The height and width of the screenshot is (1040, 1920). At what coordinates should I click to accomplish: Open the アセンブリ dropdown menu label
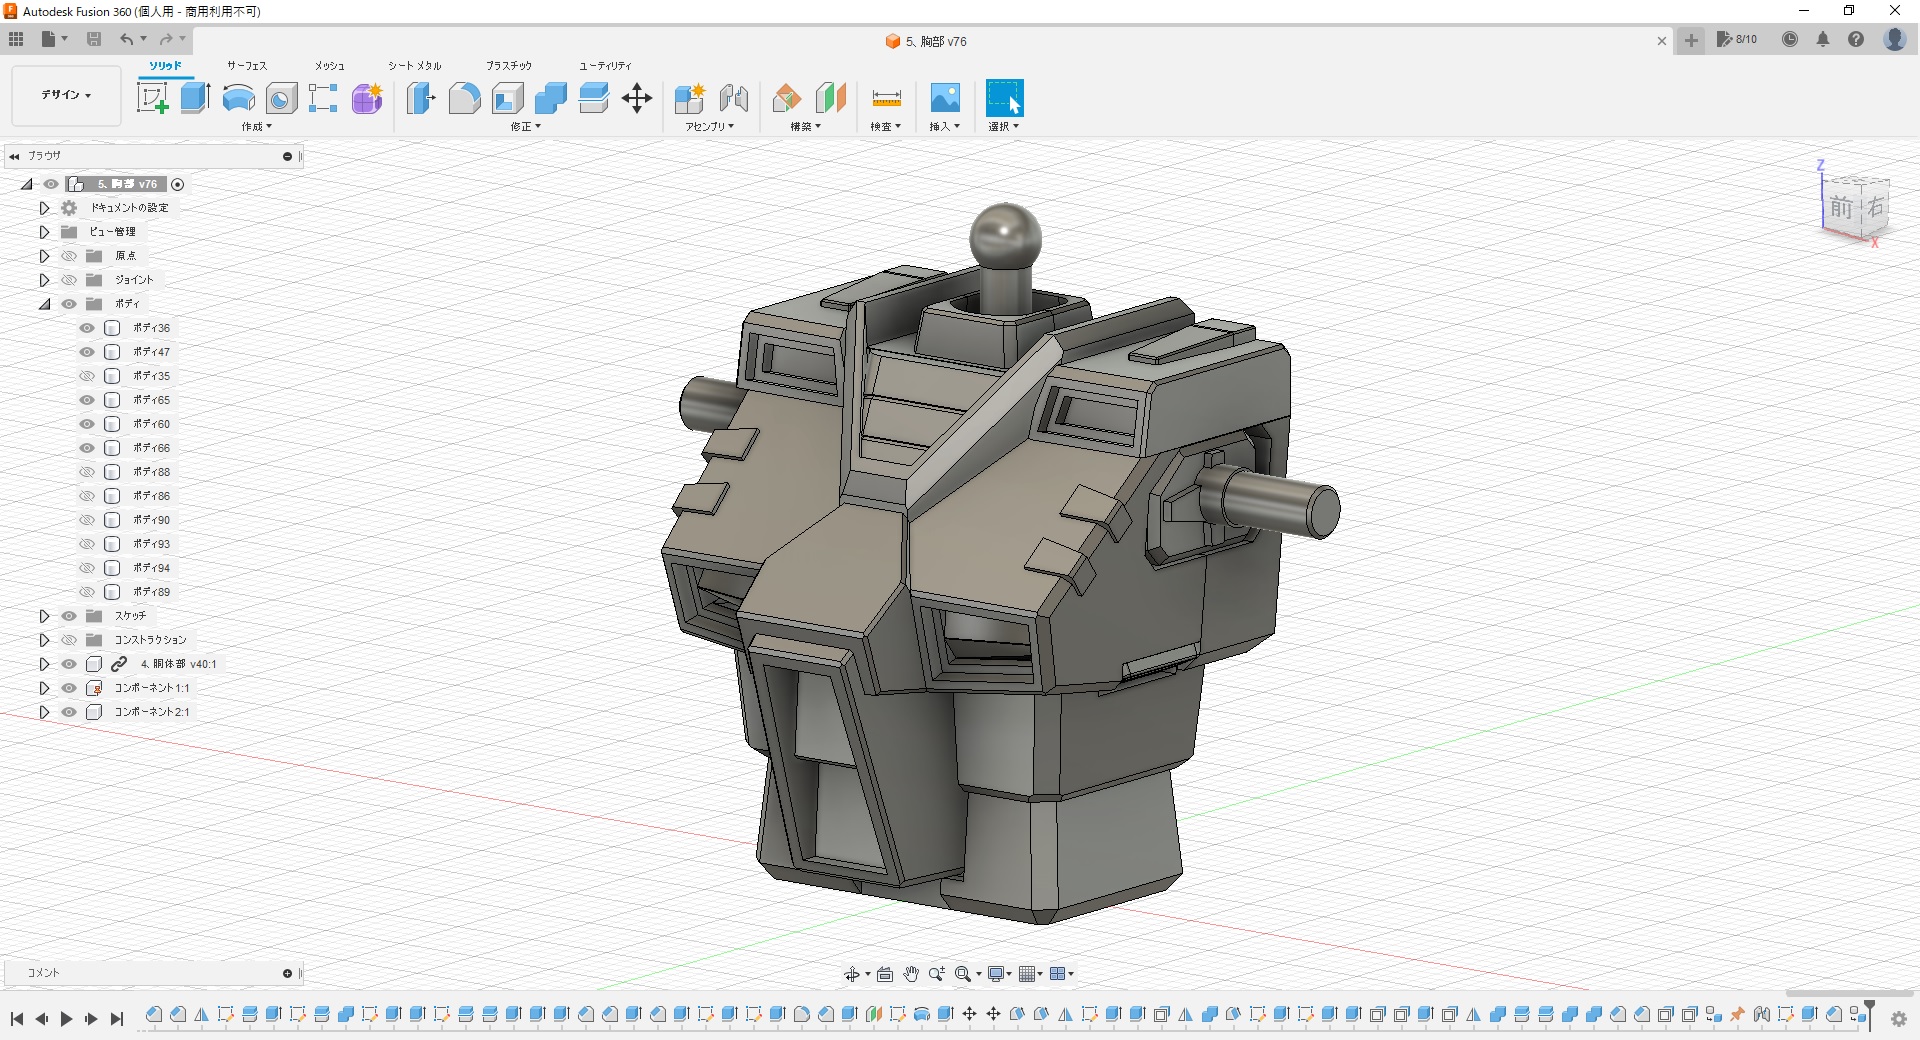[709, 127]
